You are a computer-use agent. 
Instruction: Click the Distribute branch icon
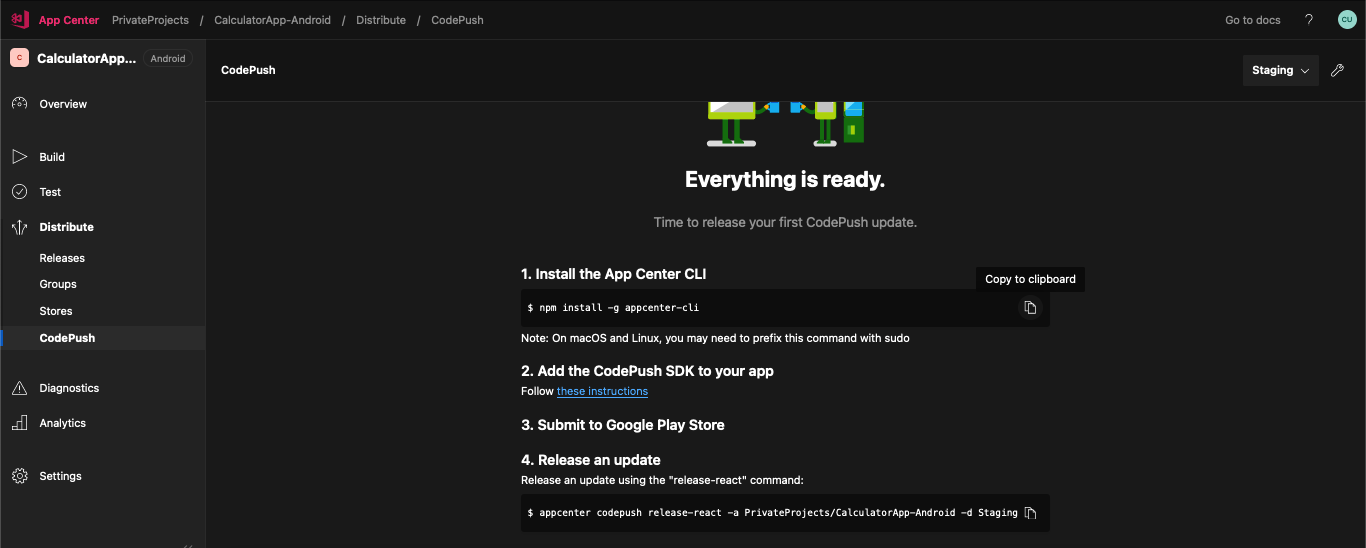(x=19, y=227)
